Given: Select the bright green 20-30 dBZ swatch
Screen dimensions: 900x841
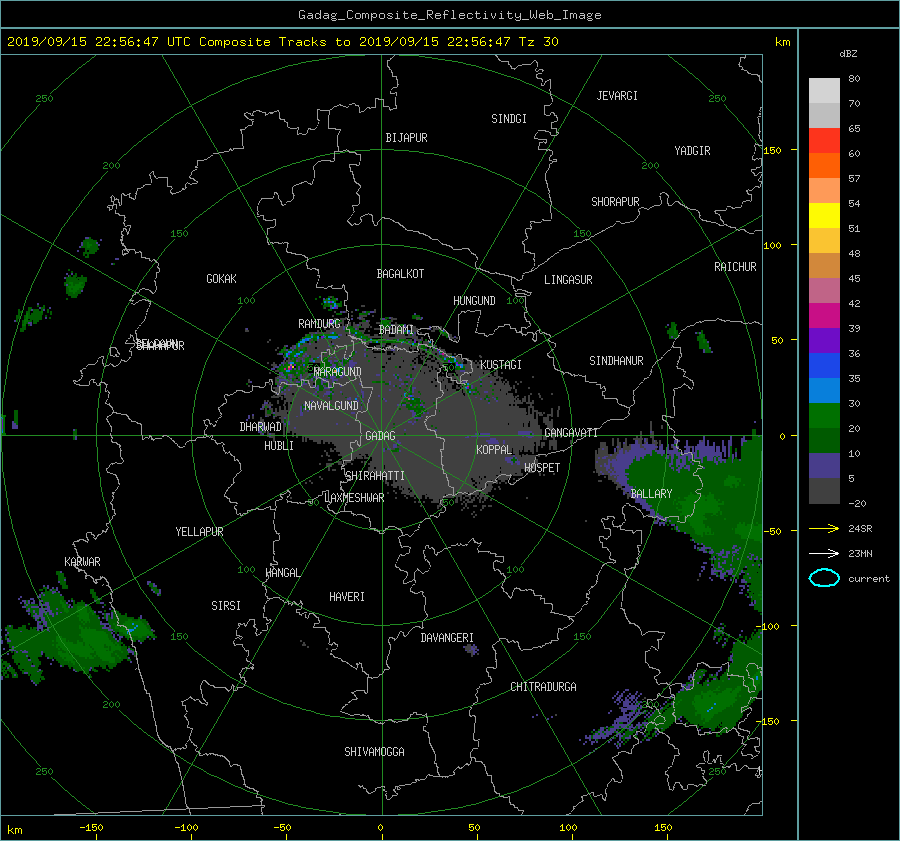Looking at the screenshot, I should [x=824, y=416].
